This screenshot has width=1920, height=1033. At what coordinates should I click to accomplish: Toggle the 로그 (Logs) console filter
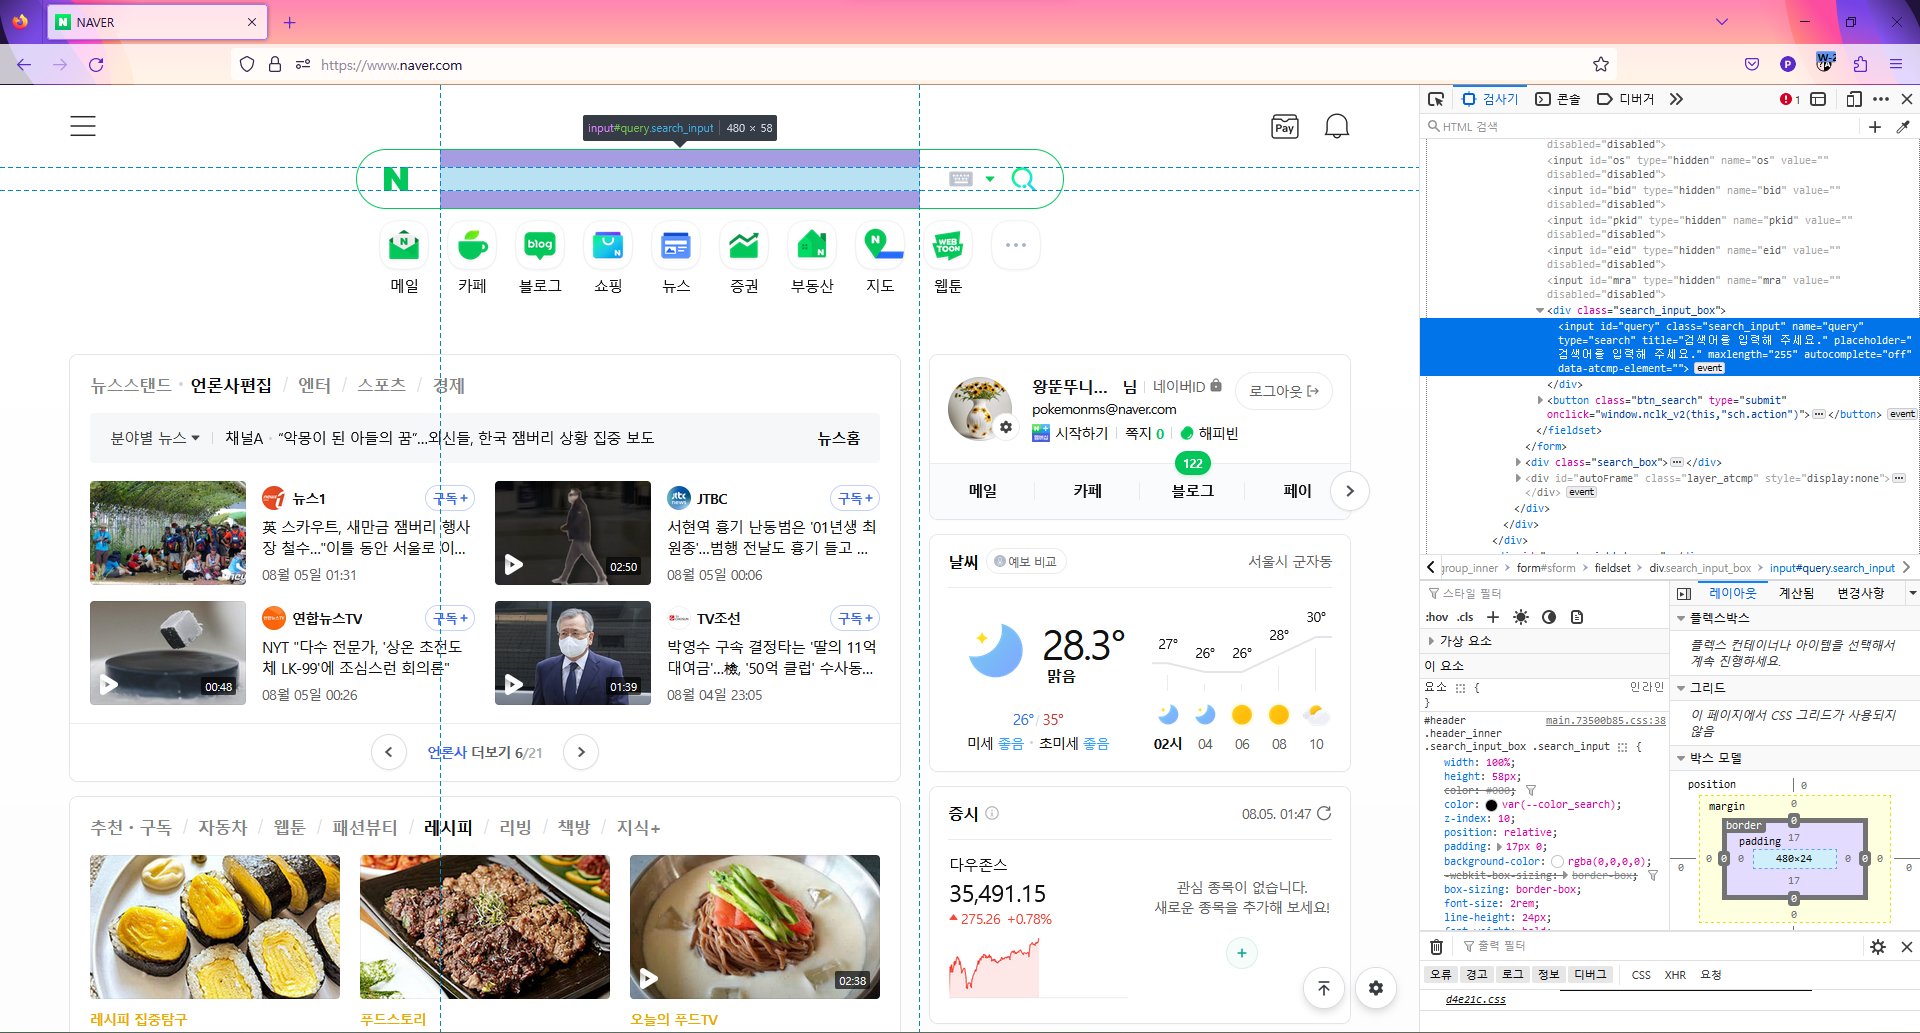point(1512,975)
